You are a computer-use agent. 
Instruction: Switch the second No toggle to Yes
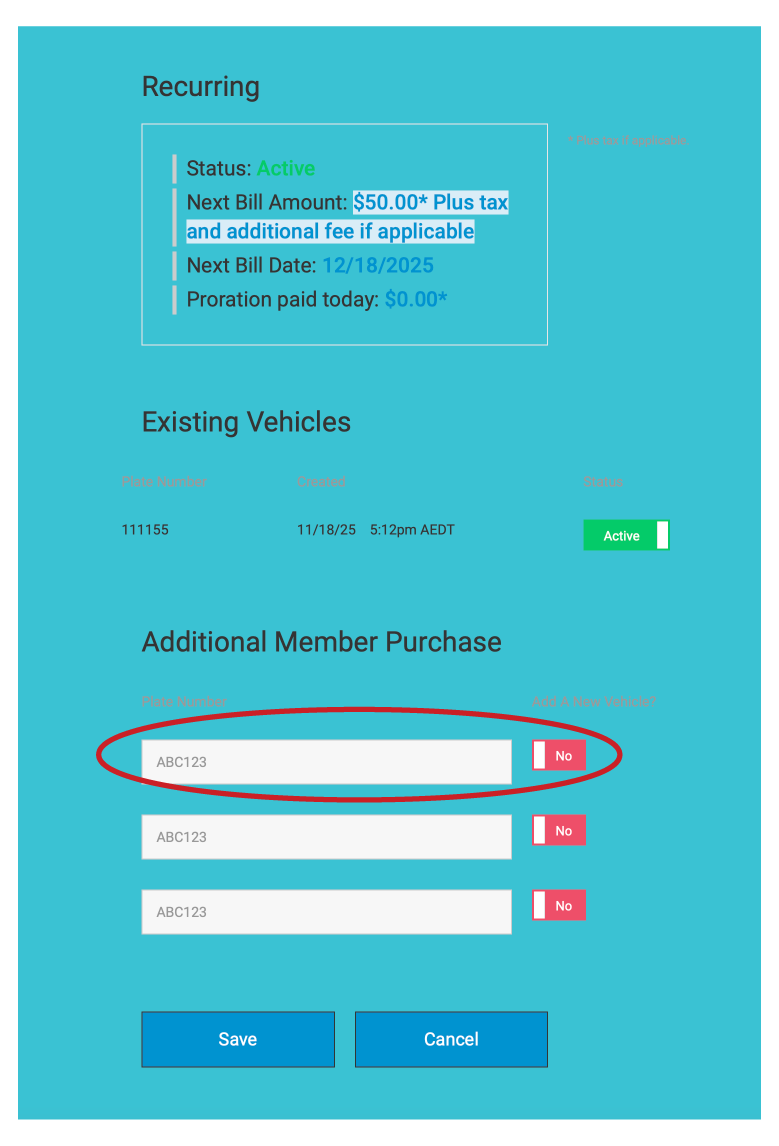coord(558,831)
